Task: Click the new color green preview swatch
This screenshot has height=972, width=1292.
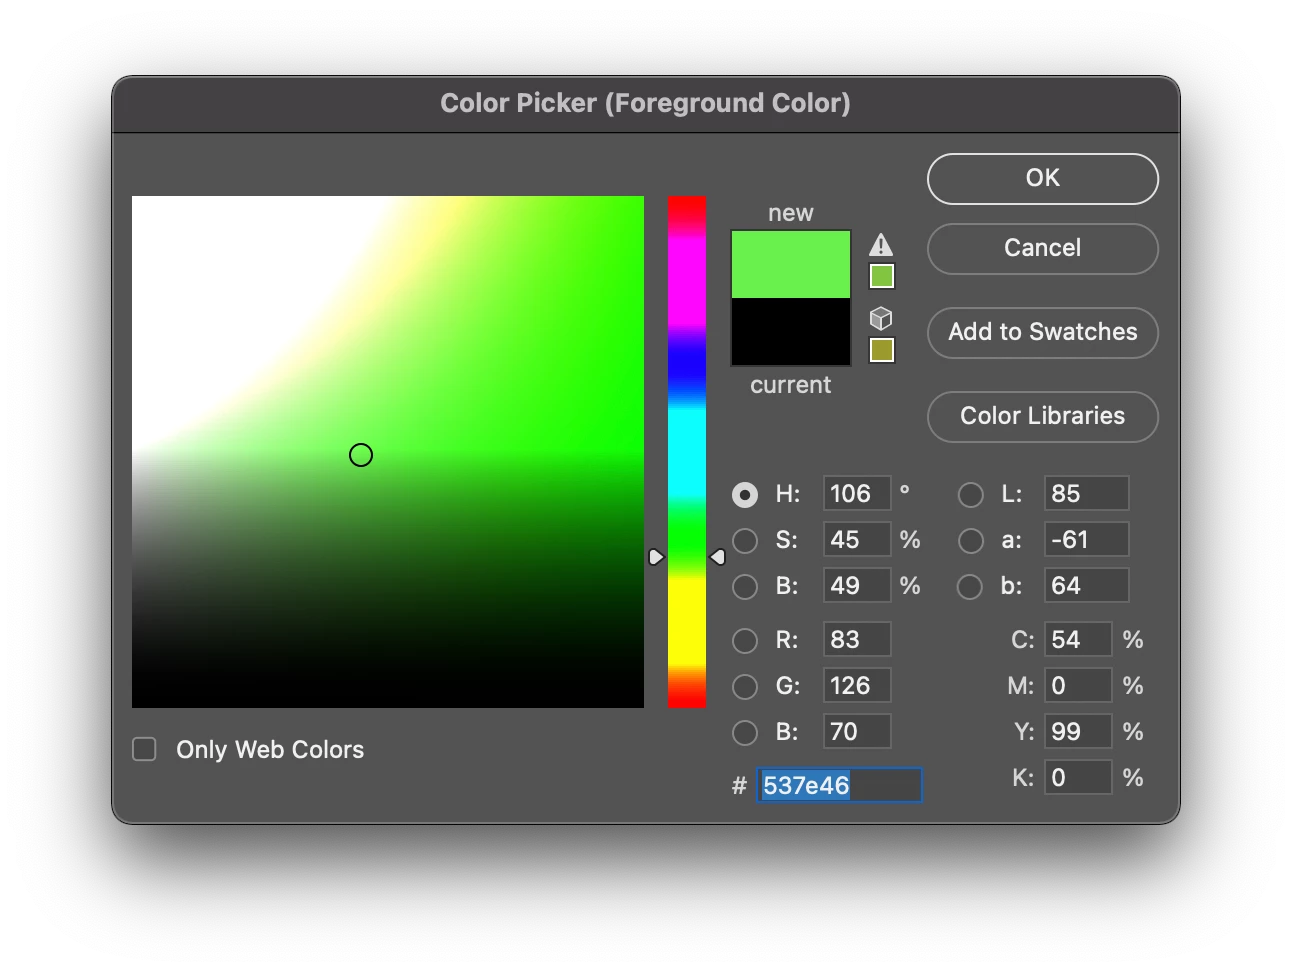Action: tap(791, 265)
